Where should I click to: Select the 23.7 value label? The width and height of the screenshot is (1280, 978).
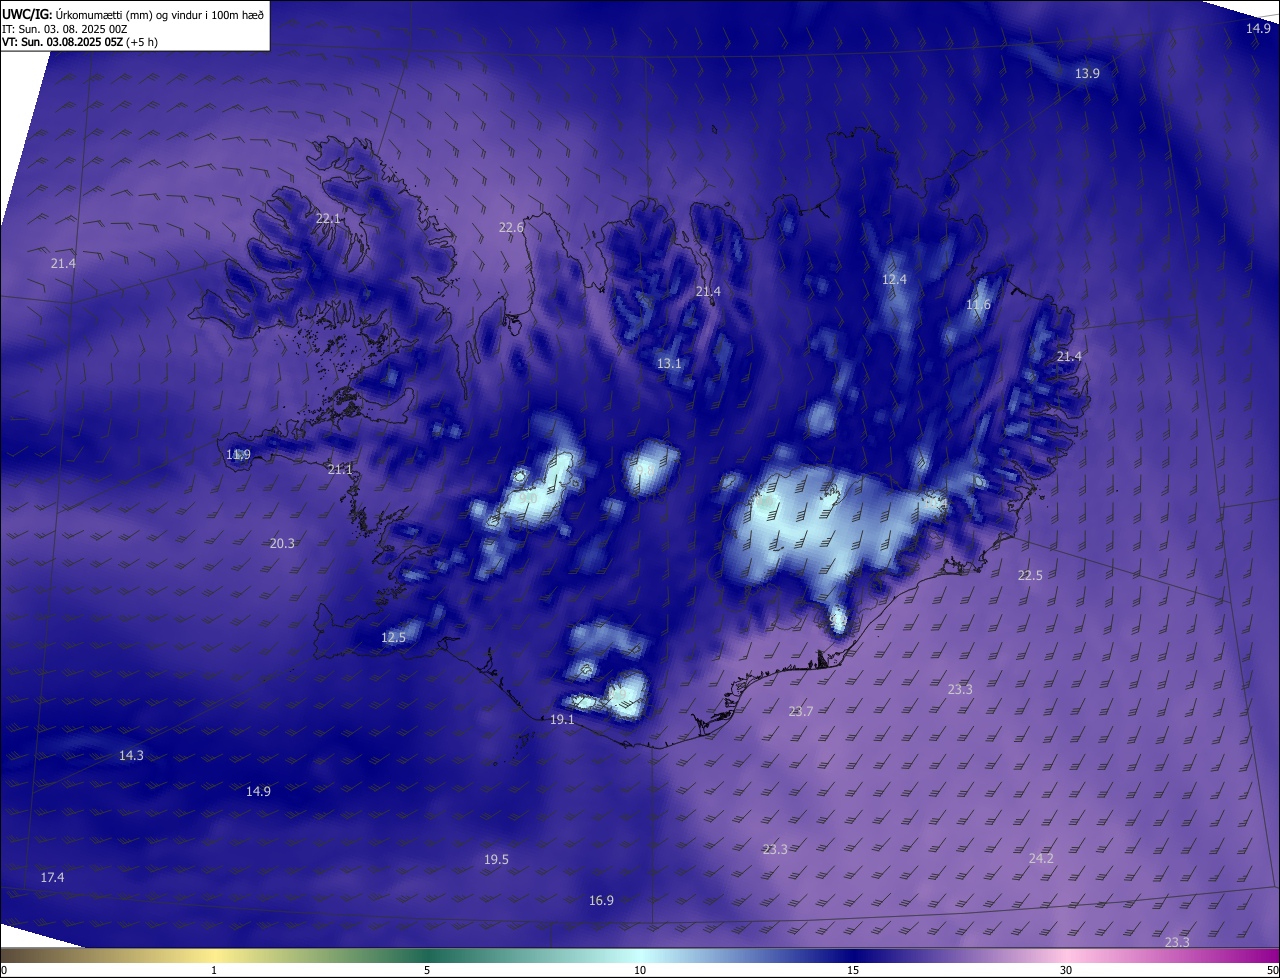(x=800, y=712)
